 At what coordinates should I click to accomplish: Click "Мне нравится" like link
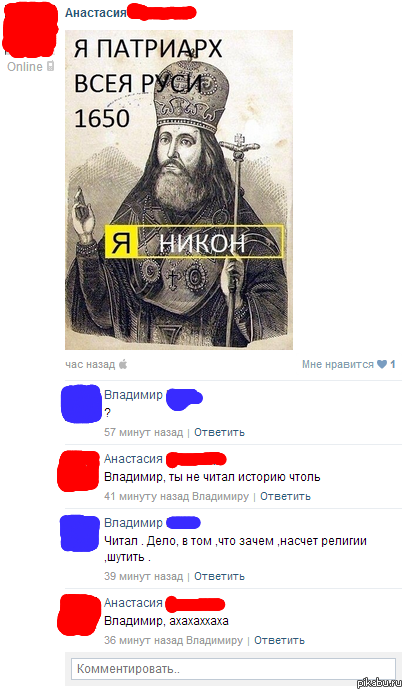[x=338, y=364]
